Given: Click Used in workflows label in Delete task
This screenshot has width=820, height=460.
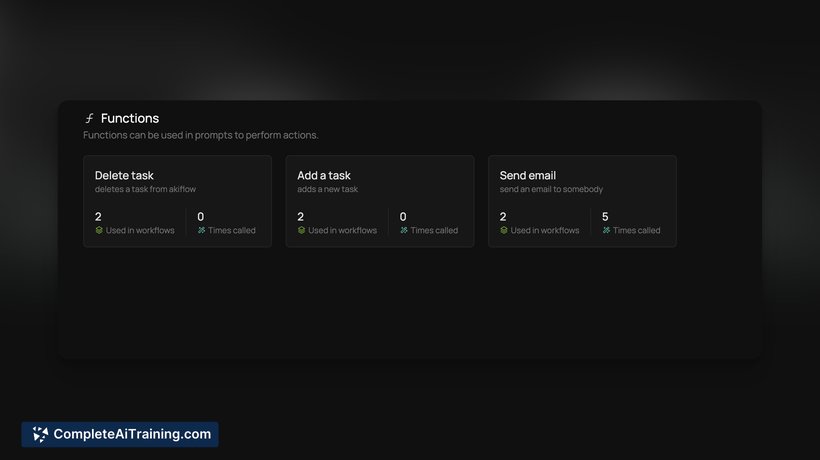Looking at the screenshot, I should pyautogui.click(x=140, y=230).
